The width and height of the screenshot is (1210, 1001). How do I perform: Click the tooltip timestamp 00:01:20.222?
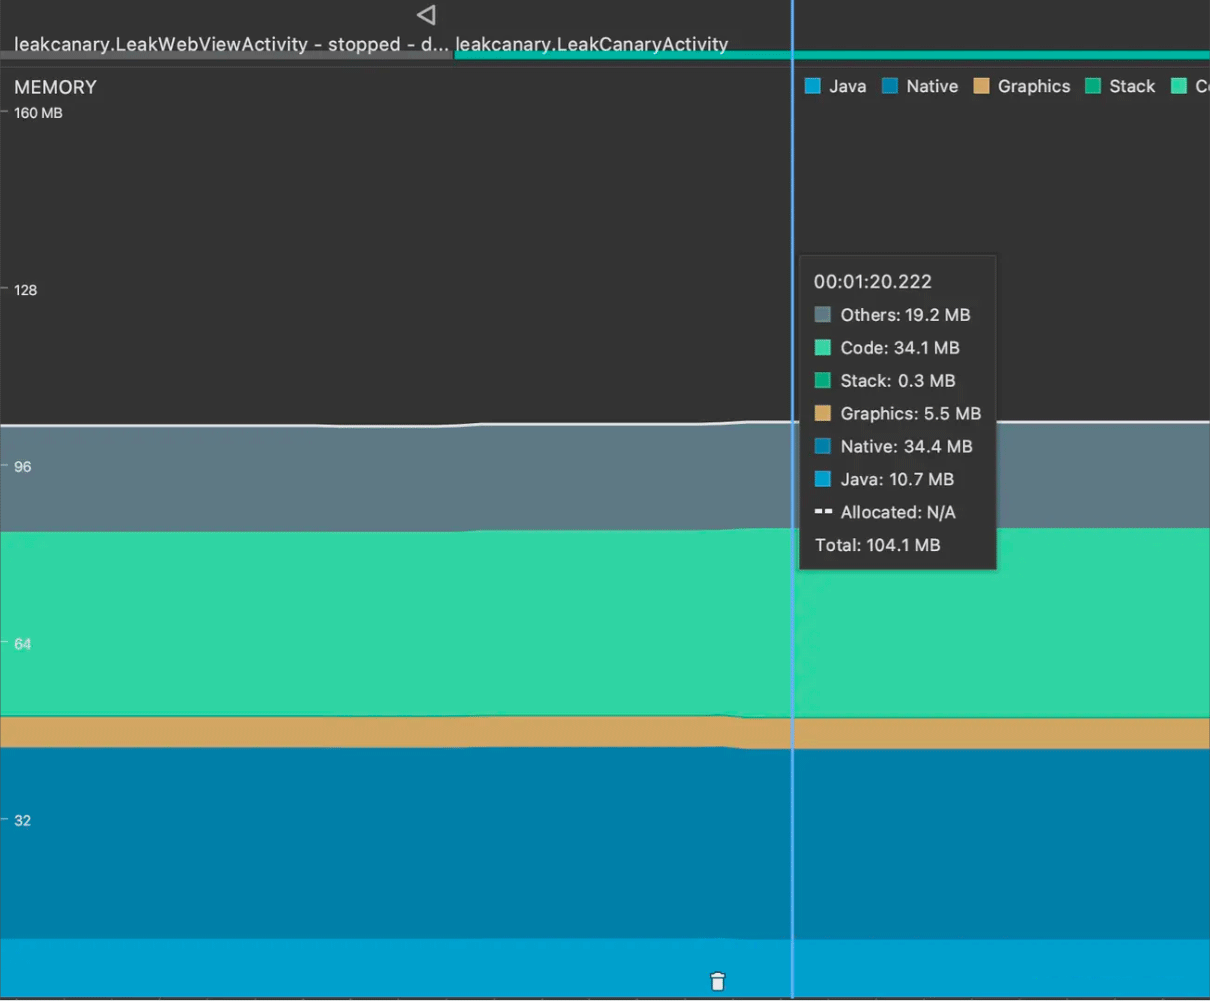click(872, 282)
